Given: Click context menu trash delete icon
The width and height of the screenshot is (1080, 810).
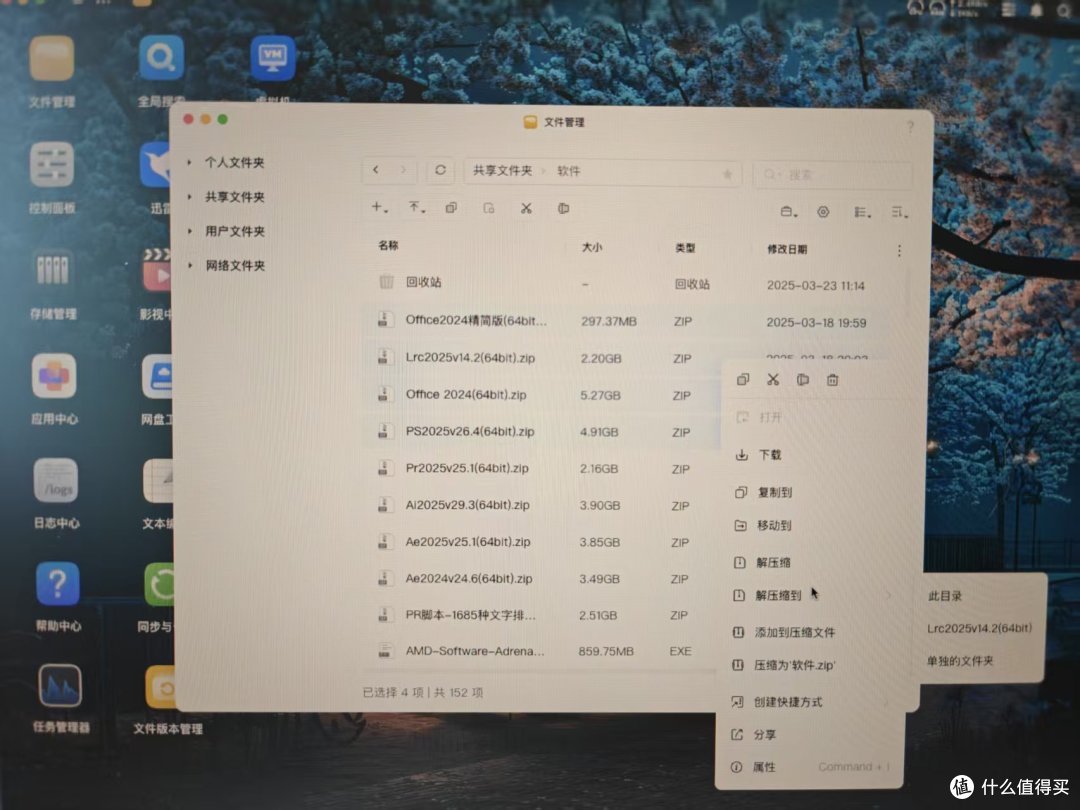Looking at the screenshot, I should tap(832, 380).
